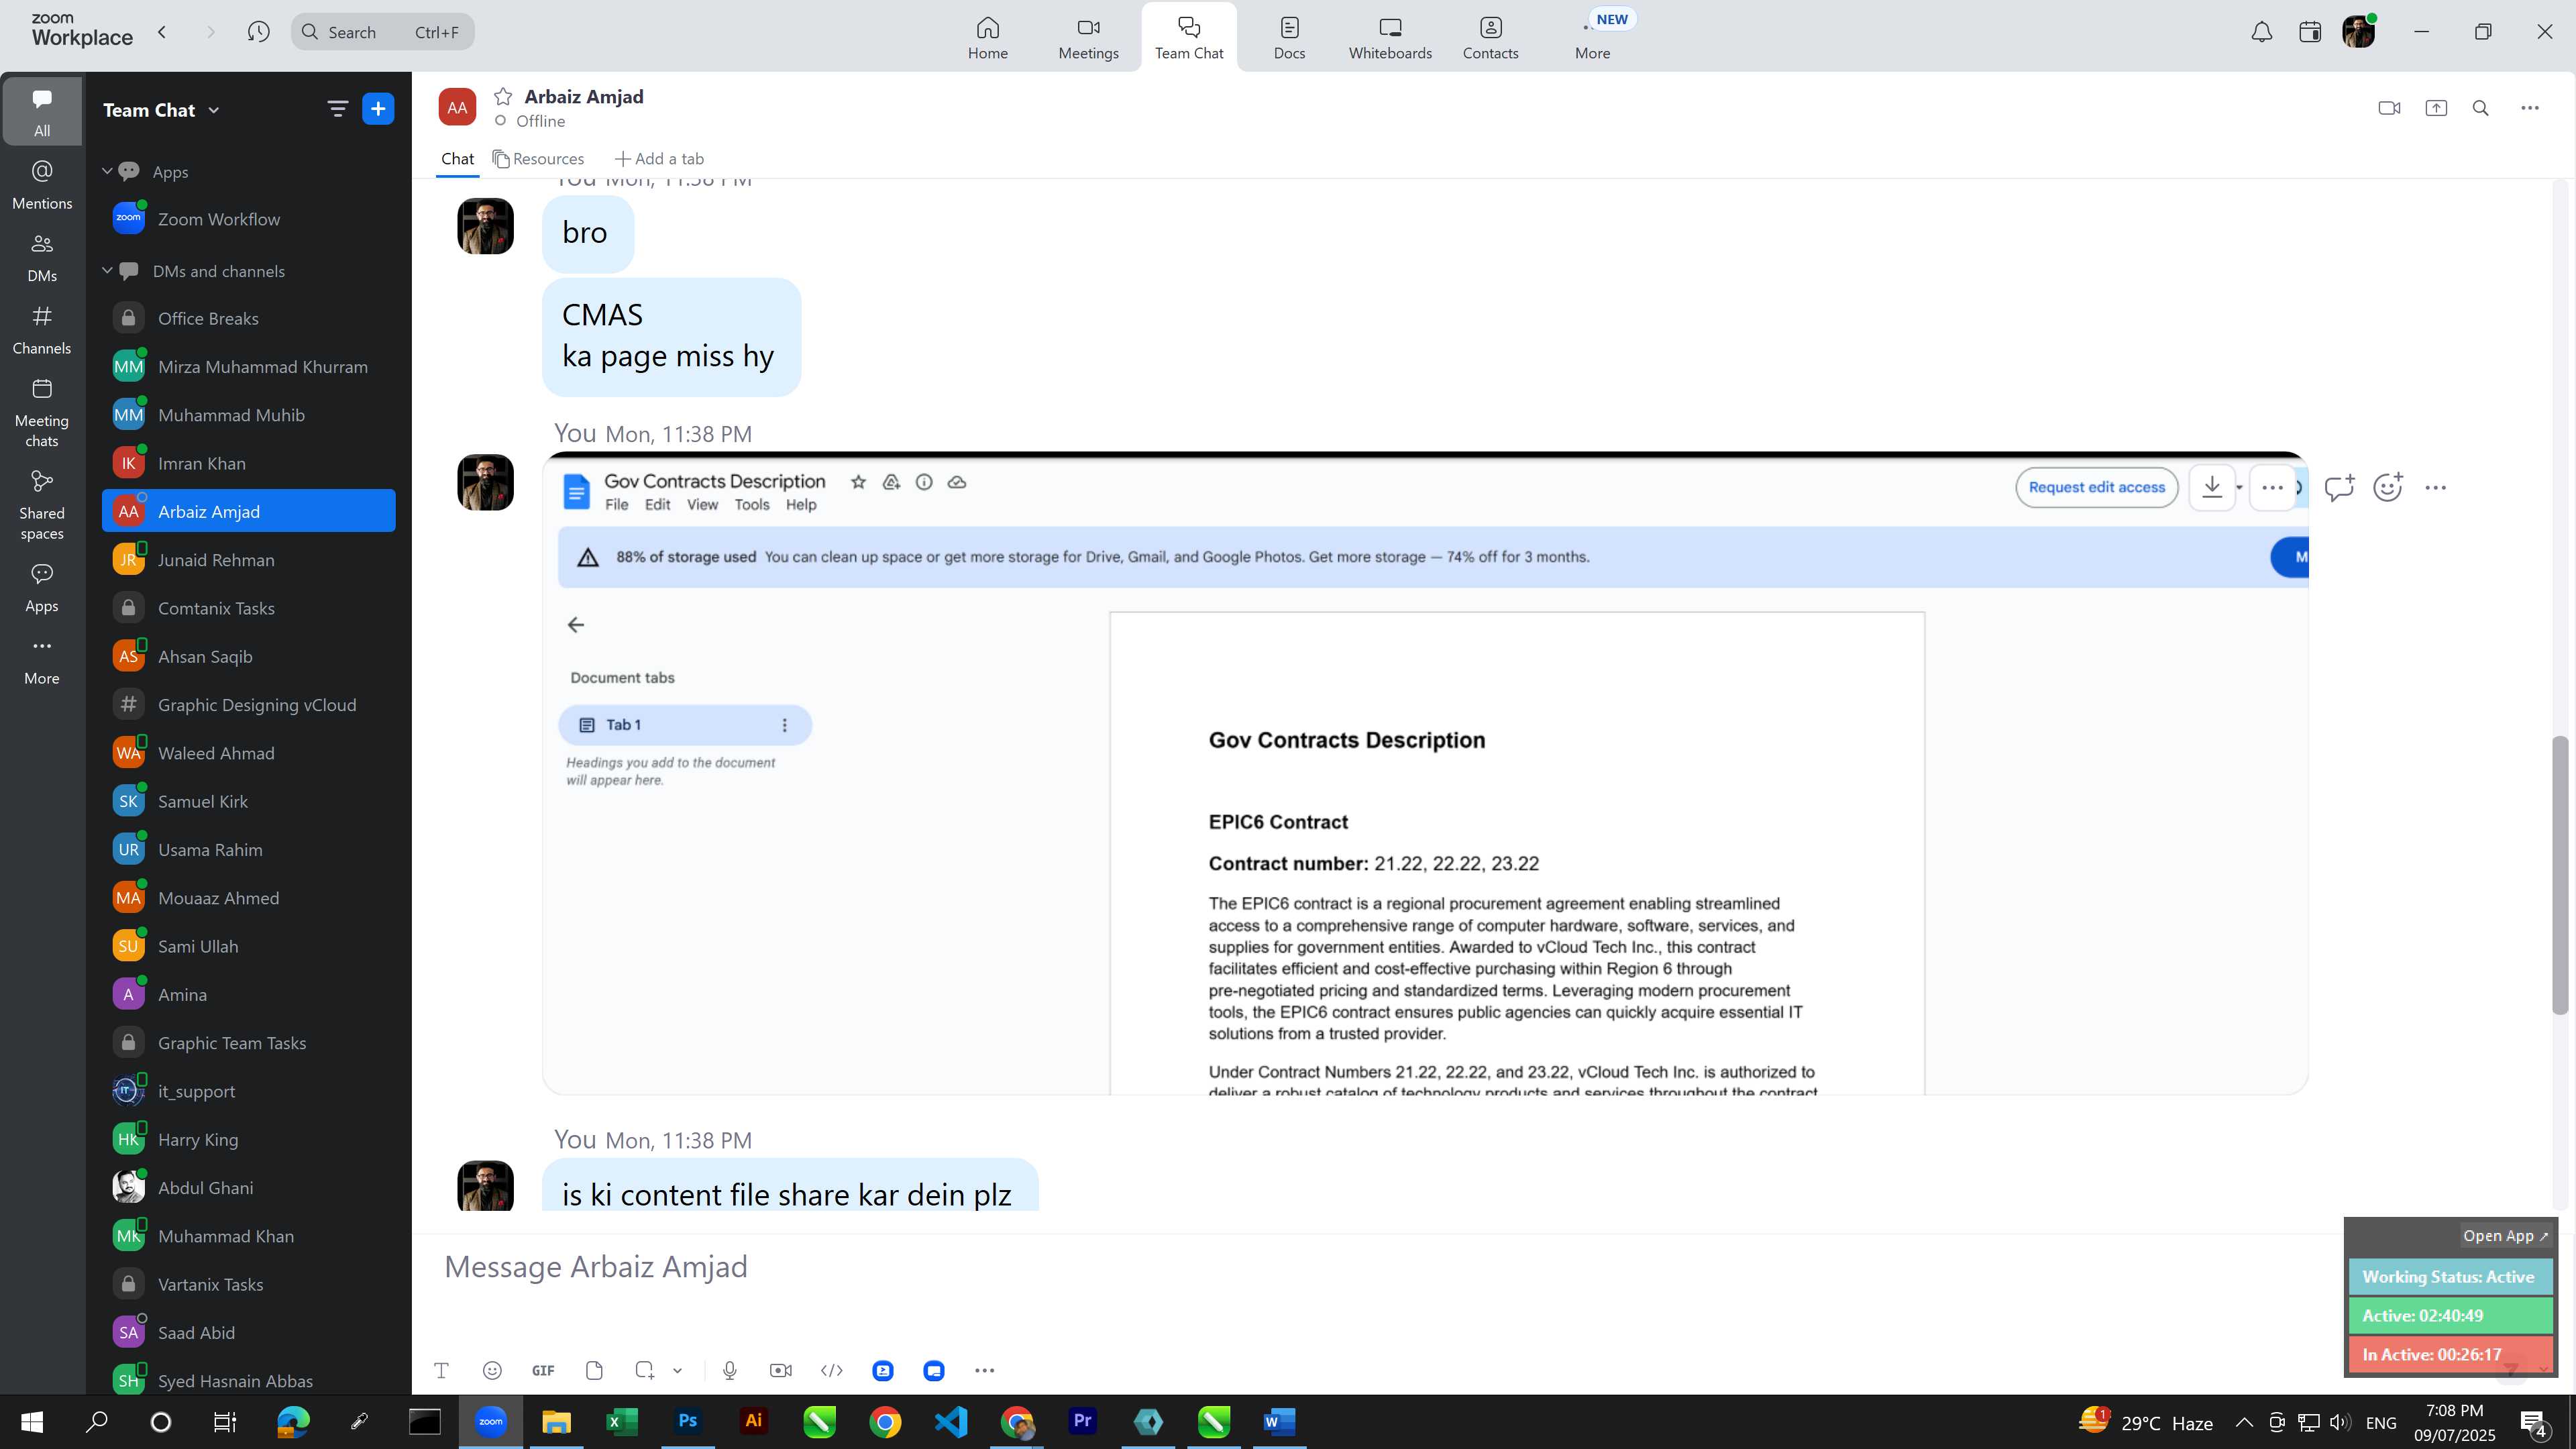The image size is (2576, 1449).
Task: Open the Team Chat dropdown header
Action: coord(161,110)
